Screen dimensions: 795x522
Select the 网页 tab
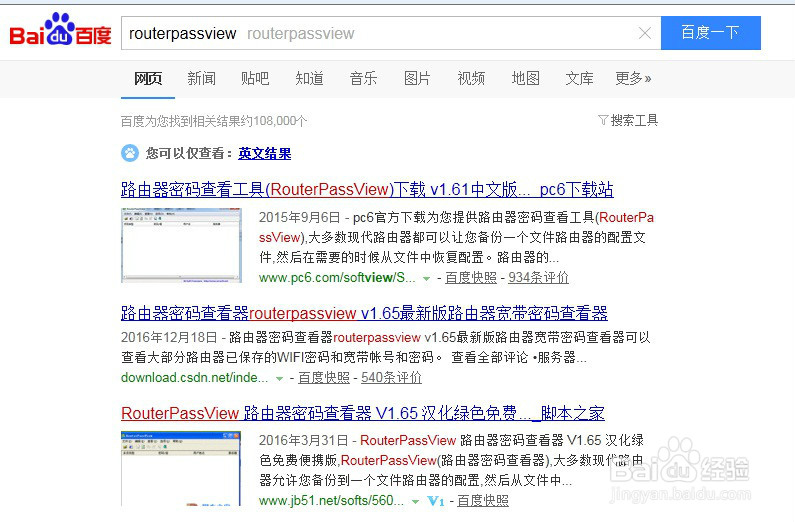click(x=148, y=79)
